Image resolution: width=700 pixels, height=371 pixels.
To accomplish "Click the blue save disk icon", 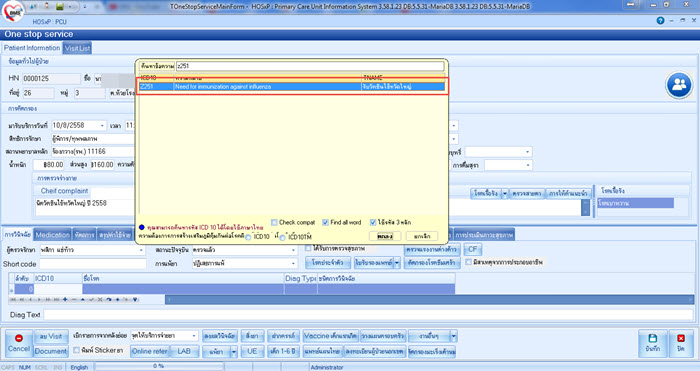I will coord(652,338).
